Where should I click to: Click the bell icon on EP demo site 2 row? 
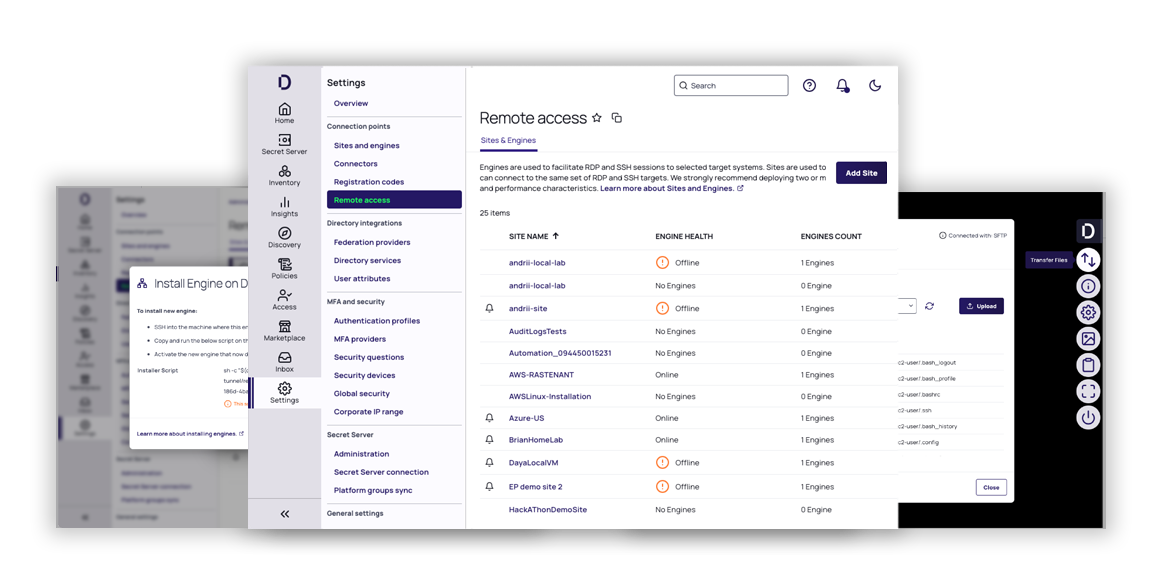(489, 486)
